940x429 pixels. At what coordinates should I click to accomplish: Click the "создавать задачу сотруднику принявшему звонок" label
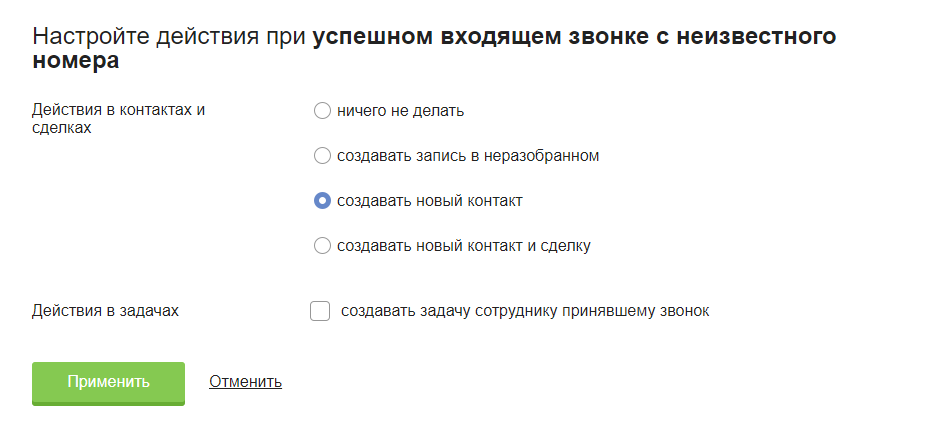pyautogui.click(x=525, y=311)
